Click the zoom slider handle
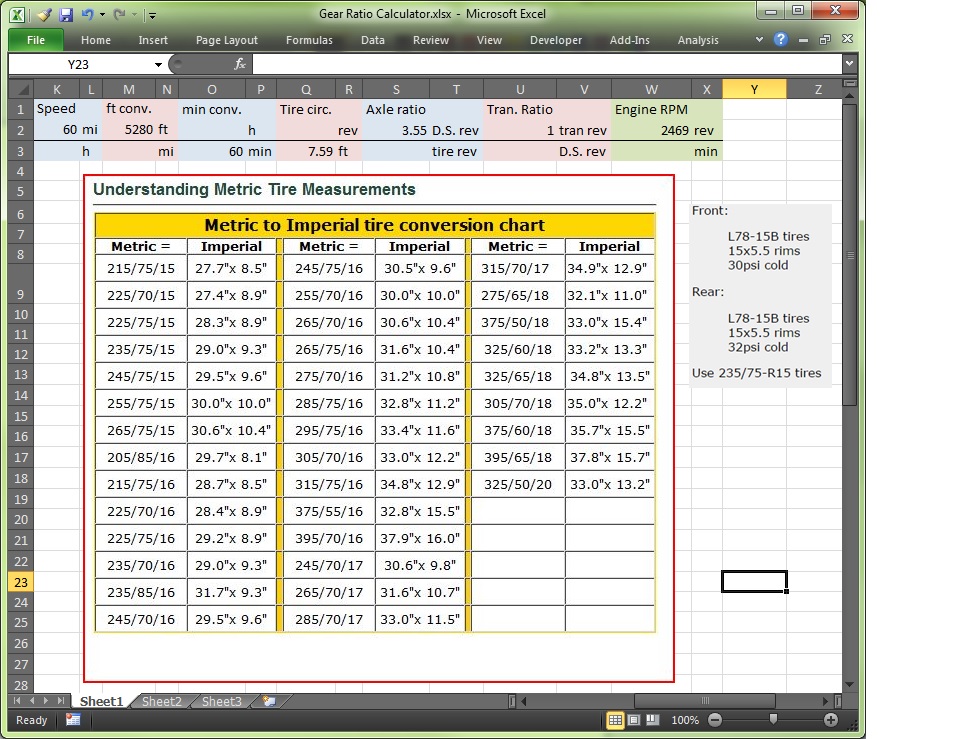The width and height of the screenshot is (960, 739). pyautogui.click(x=773, y=719)
